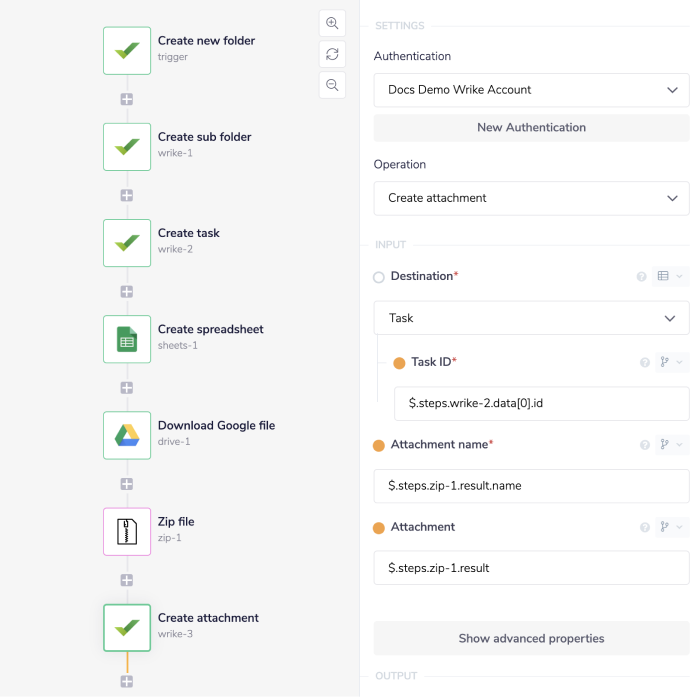Click the zoom in magnifier icon
The width and height of the screenshot is (700, 697).
332,24
